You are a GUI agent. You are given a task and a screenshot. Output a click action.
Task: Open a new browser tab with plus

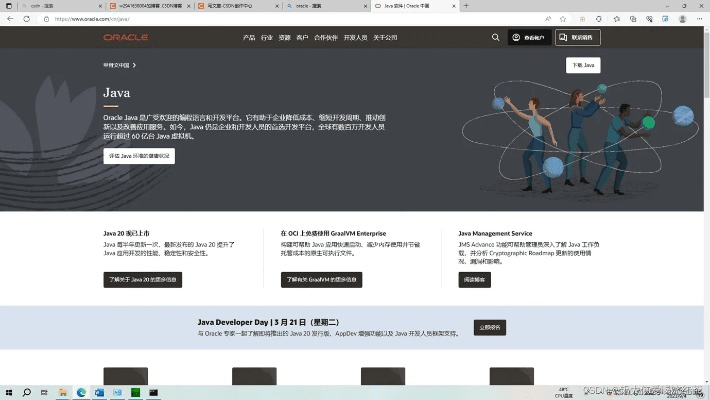[466, 6]
